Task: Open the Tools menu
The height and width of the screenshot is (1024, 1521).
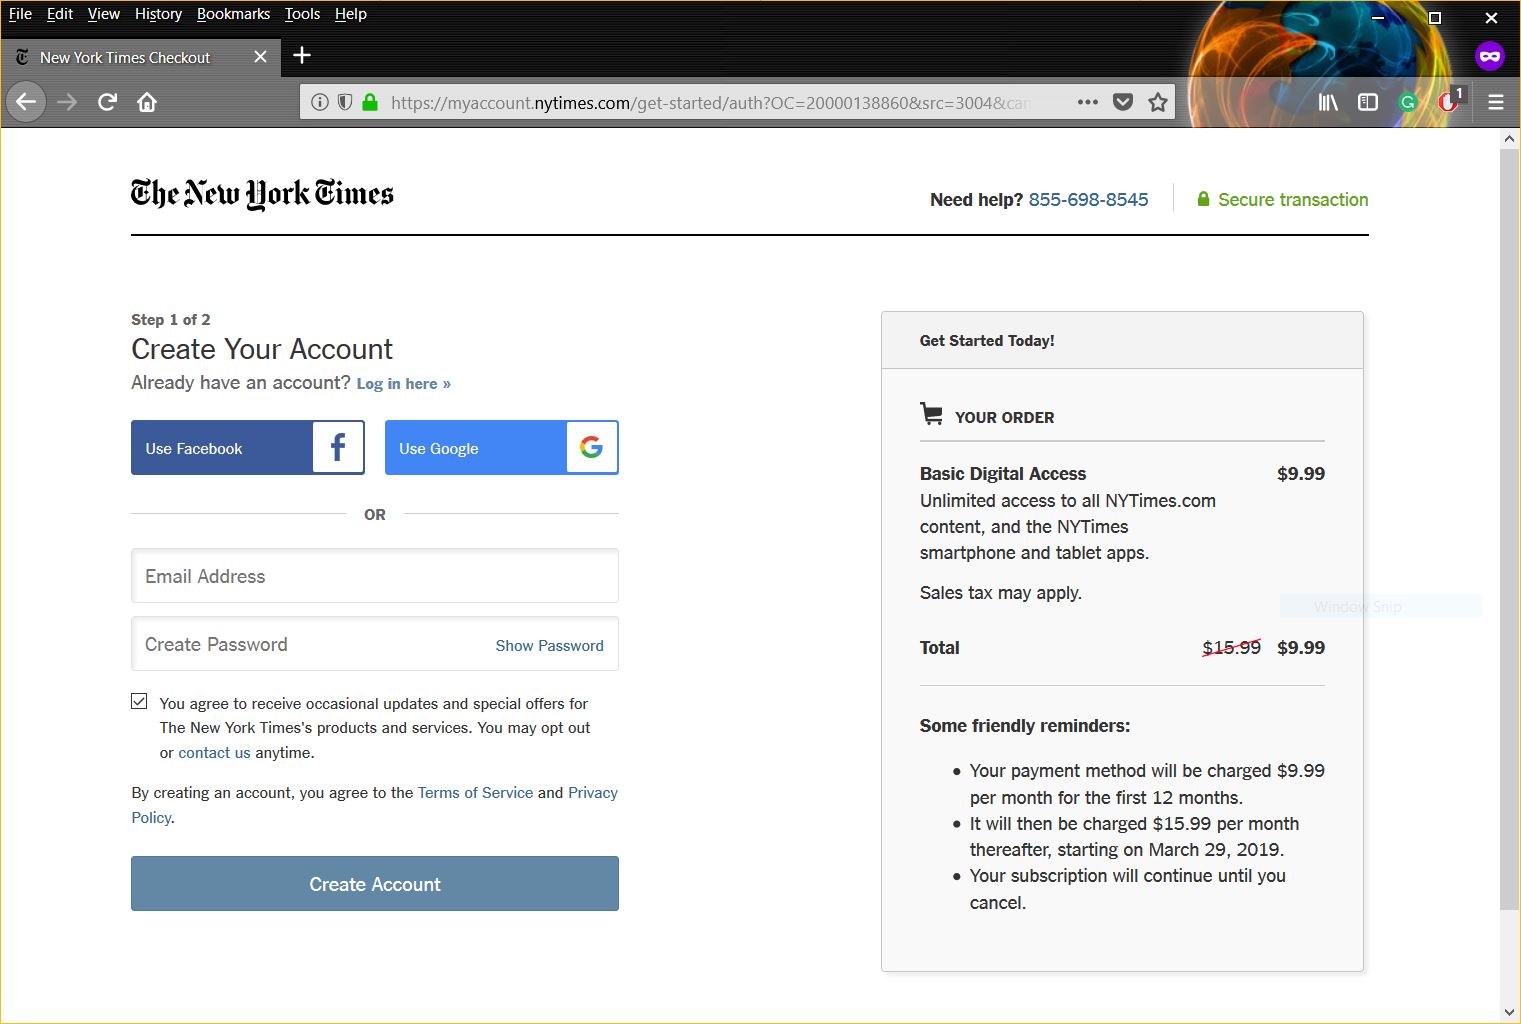Action: [302, 14]
